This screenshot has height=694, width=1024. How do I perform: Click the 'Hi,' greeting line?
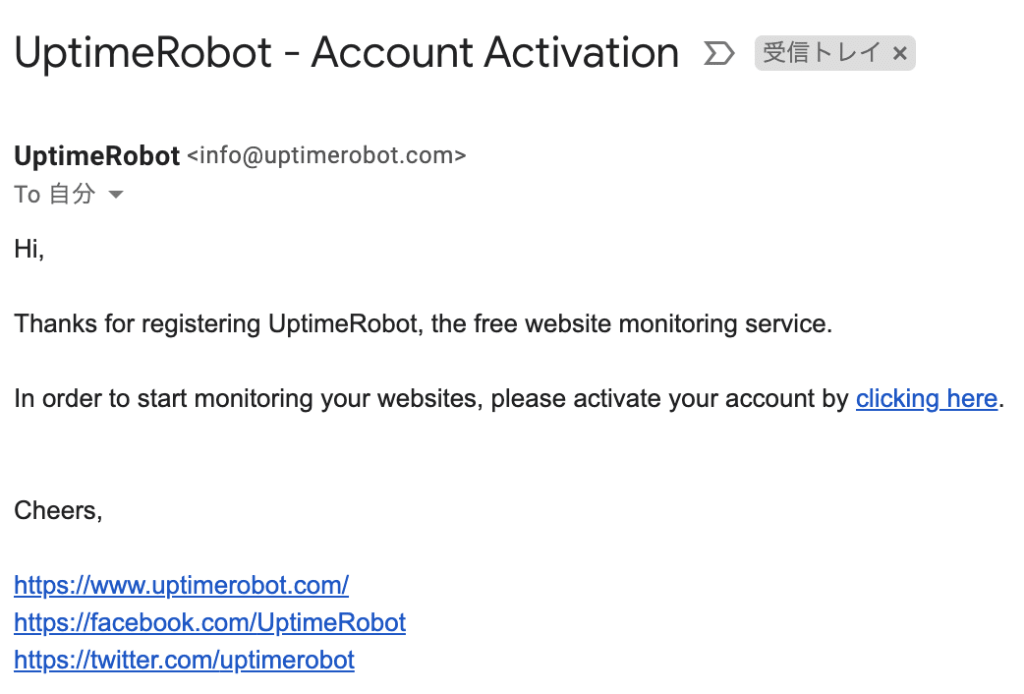pos(29,249)
